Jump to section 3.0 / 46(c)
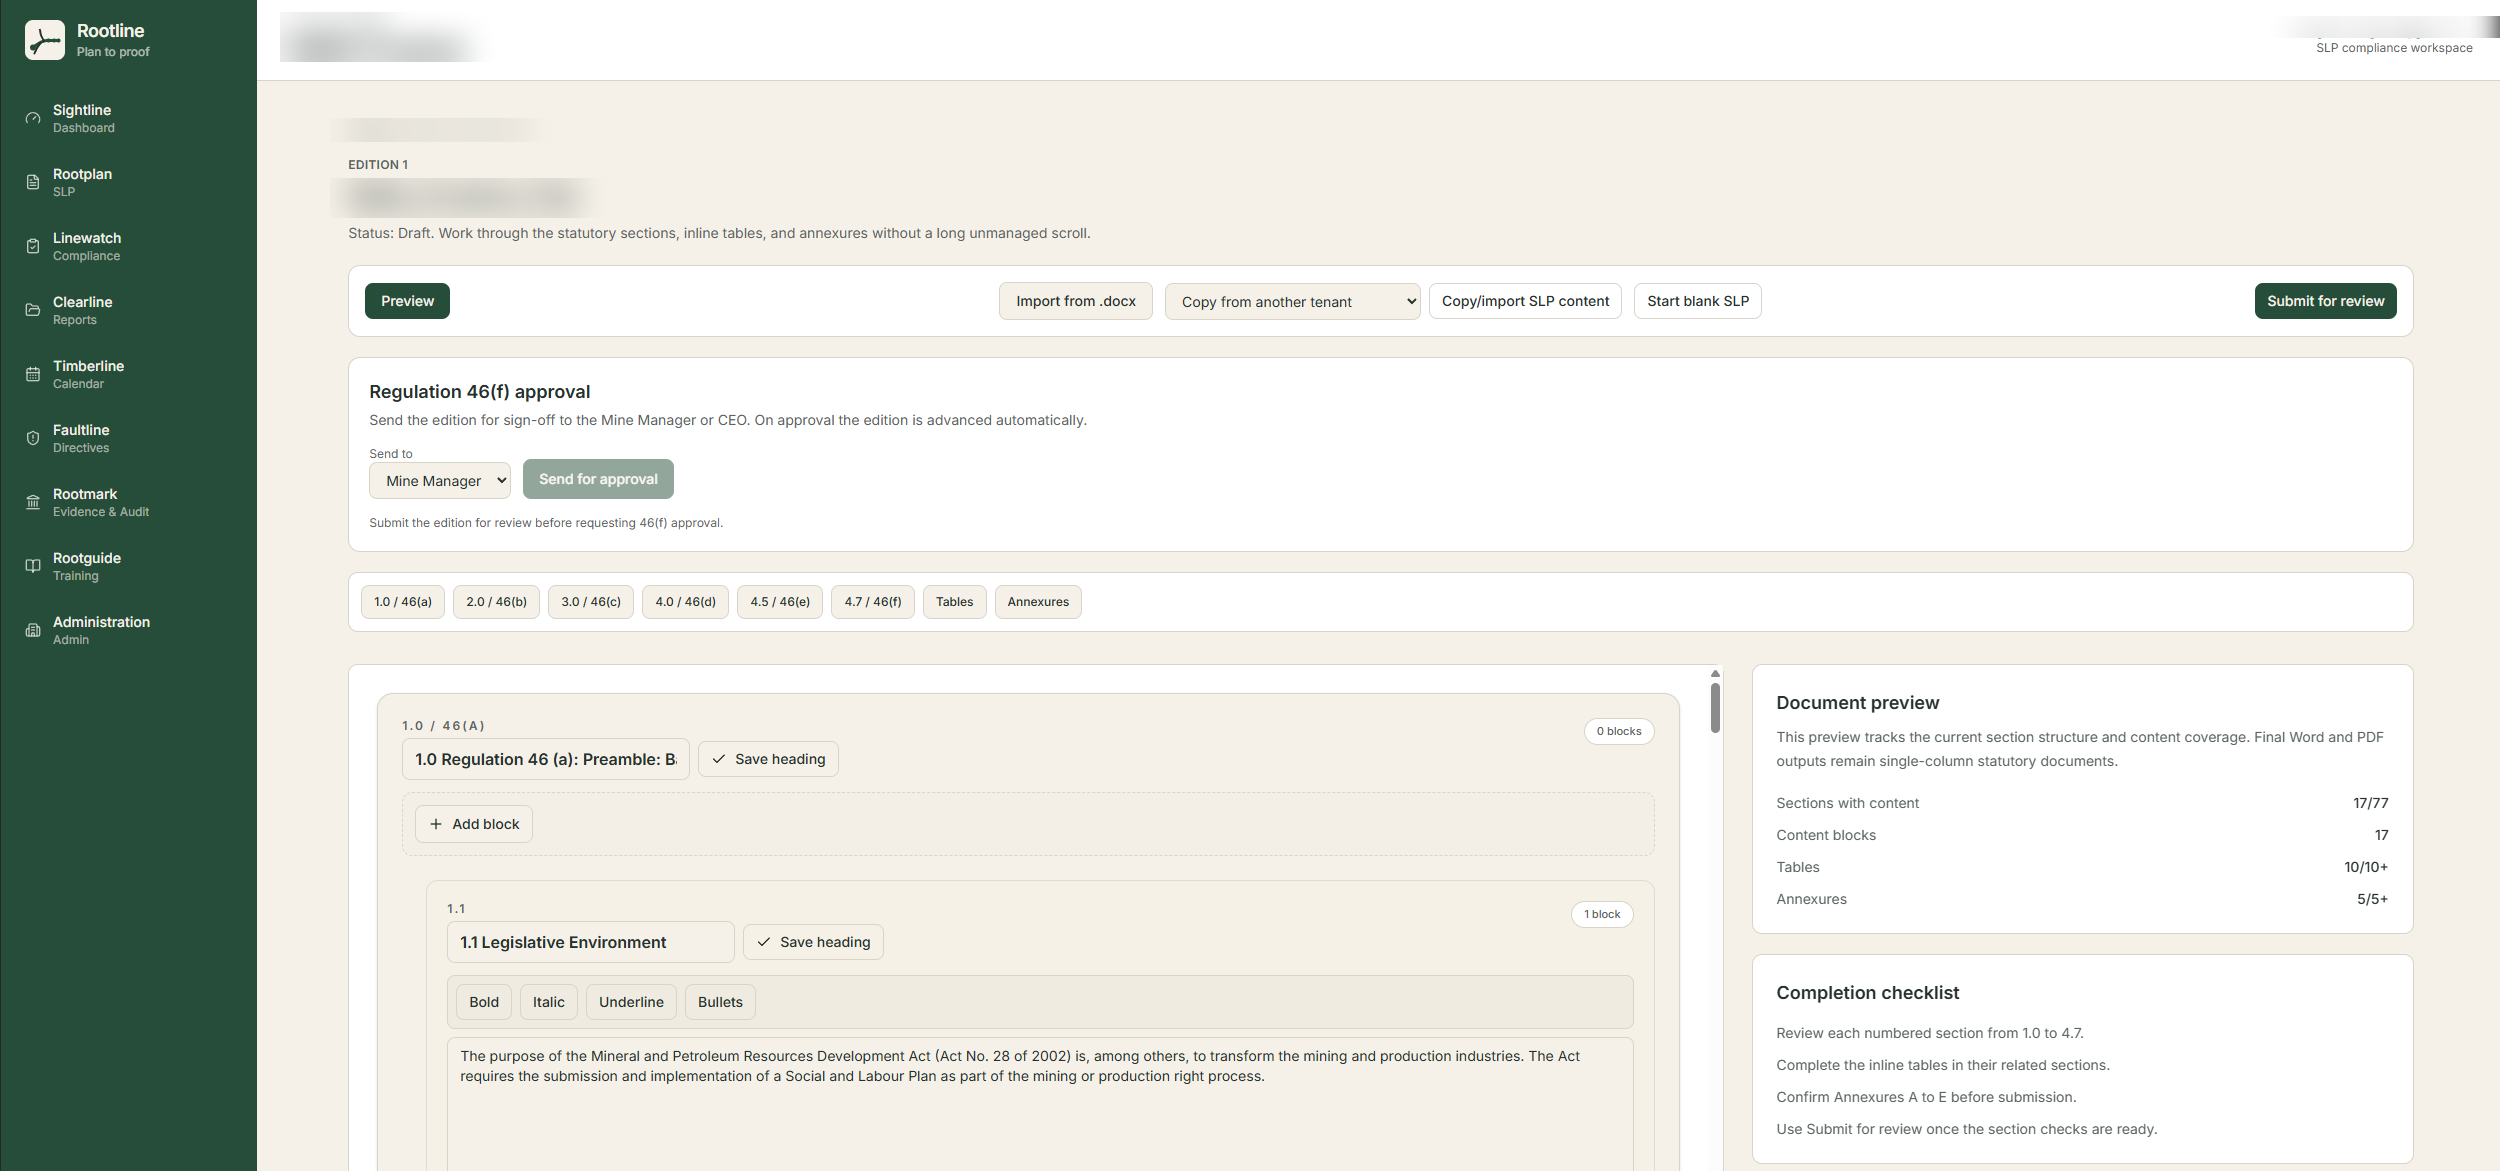Image resolution: width=2500 pixels, height=1171 pixels. (591, 602)
